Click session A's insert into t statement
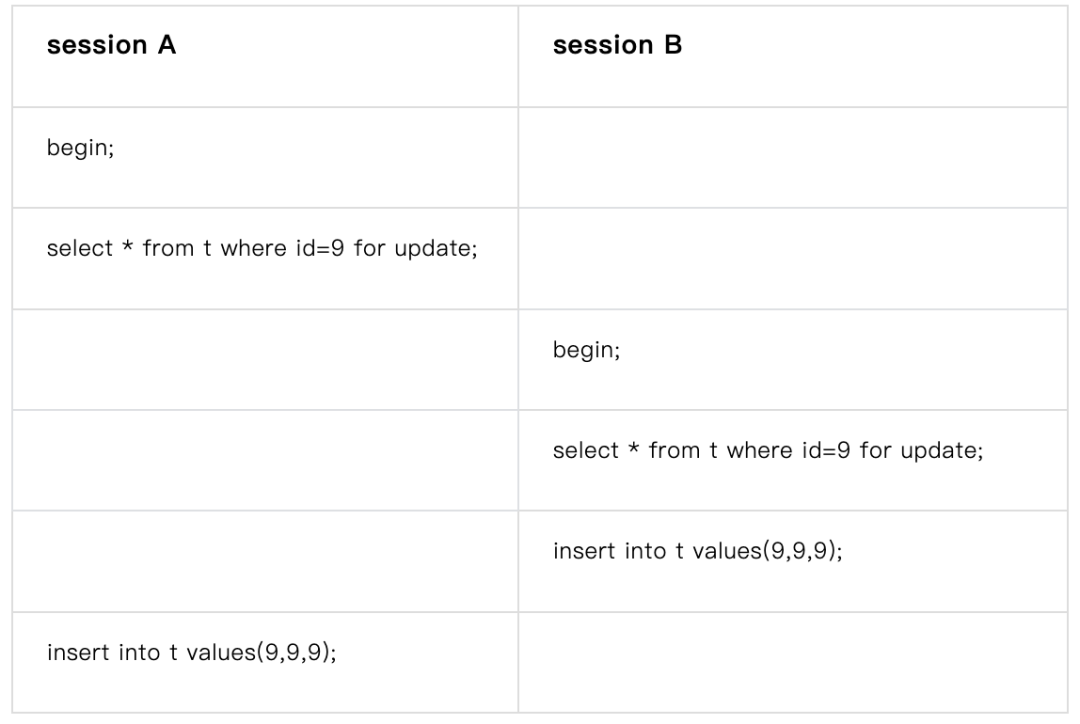 pyautogui.click(x=191, y=653)
